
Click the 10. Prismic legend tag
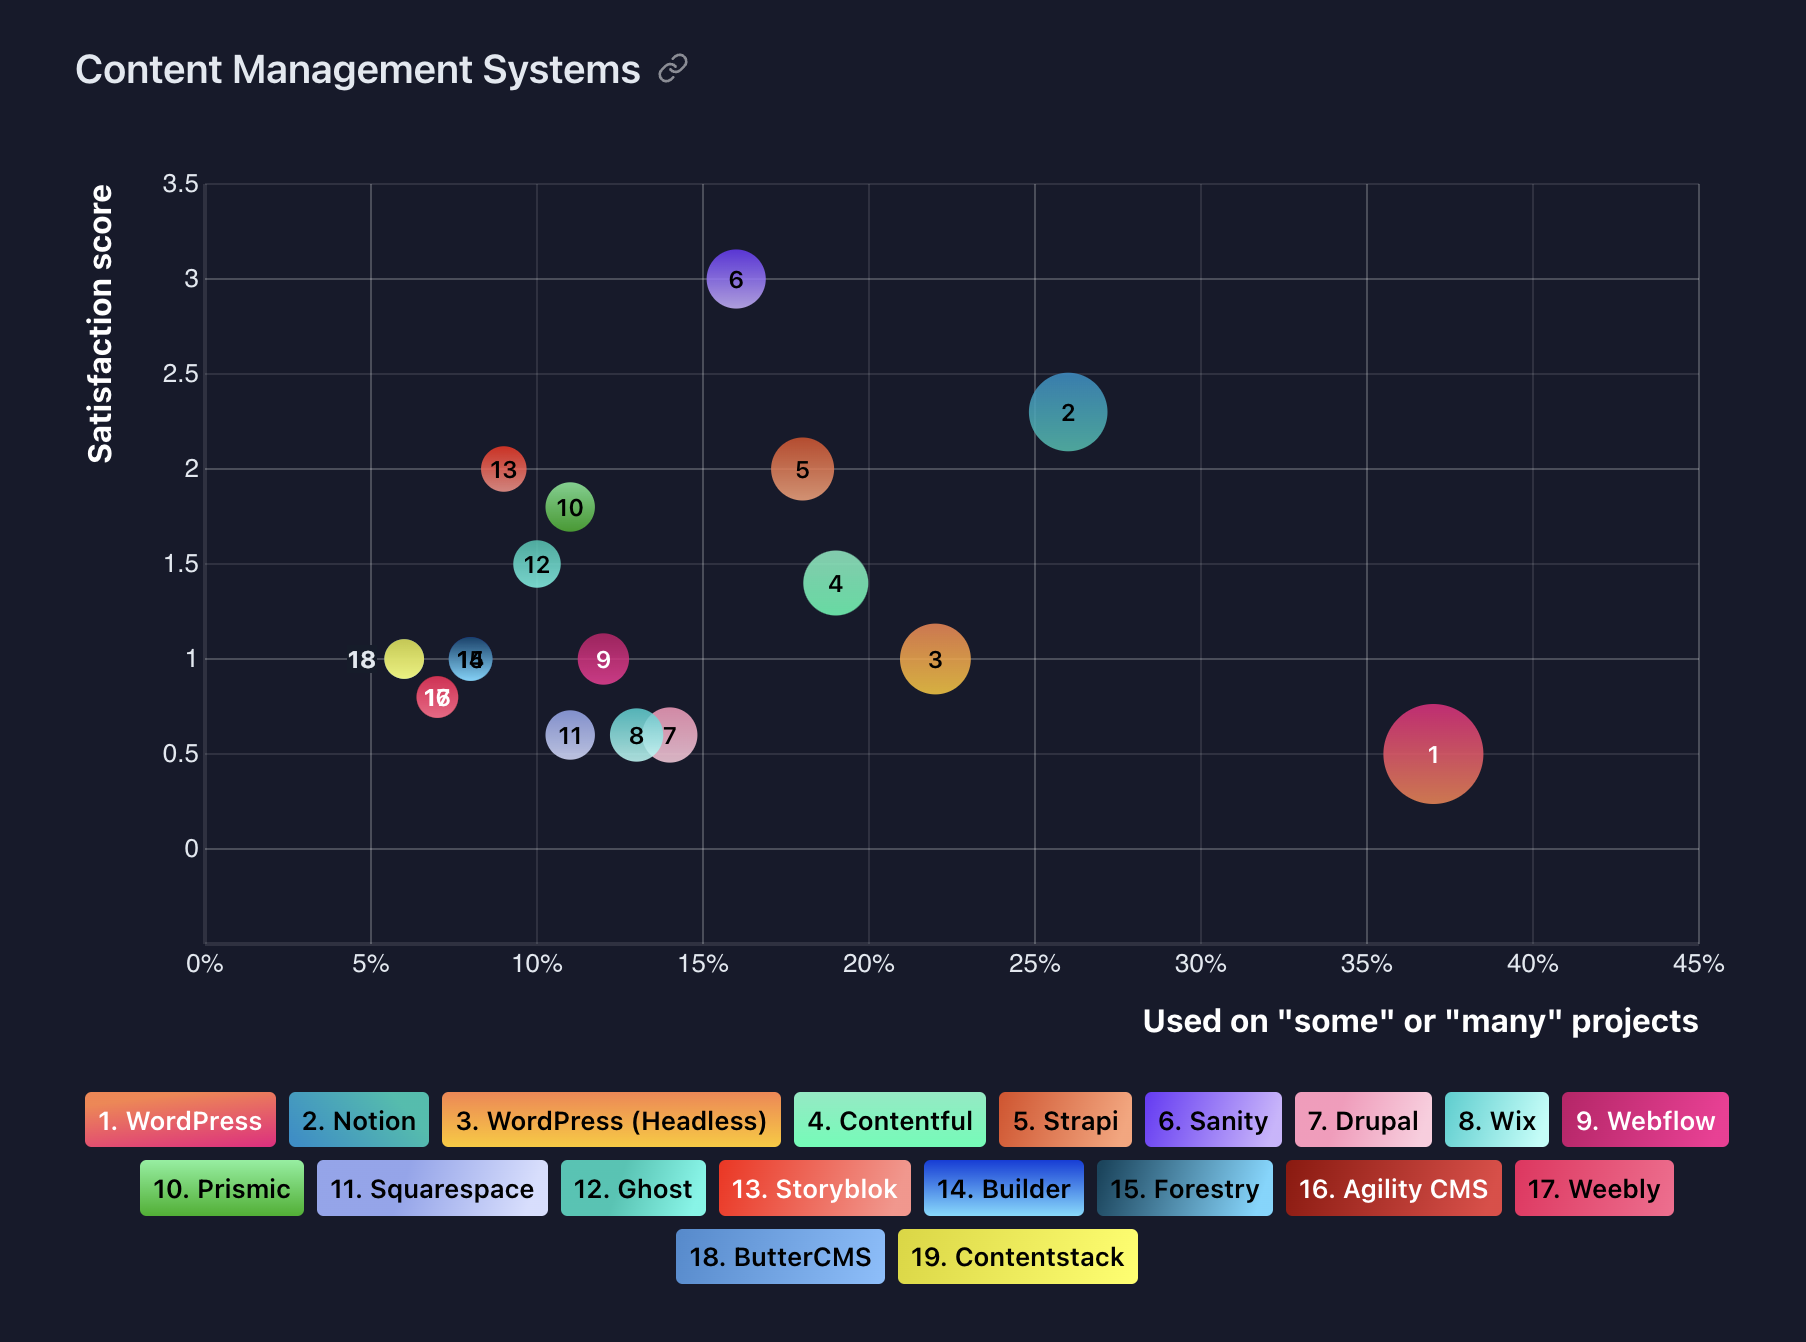222,1188
